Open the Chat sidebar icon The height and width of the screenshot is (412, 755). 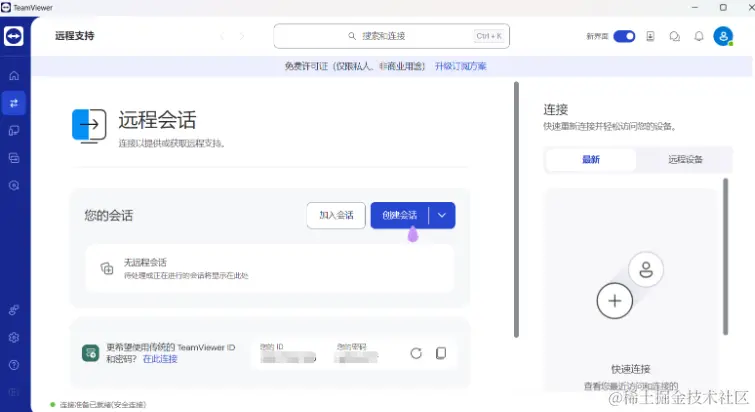coord(14,158)
